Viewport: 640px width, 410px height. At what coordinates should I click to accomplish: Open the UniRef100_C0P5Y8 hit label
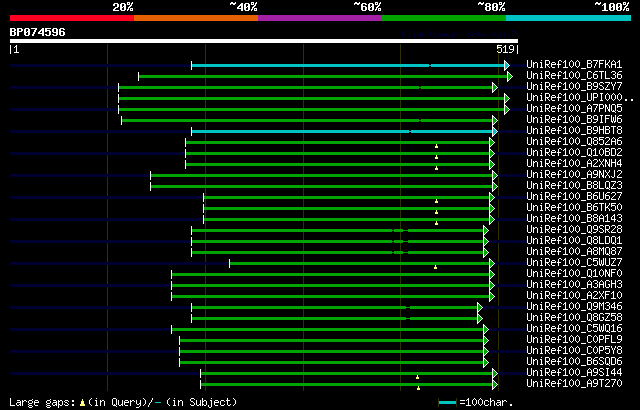[x=574, y=351]
